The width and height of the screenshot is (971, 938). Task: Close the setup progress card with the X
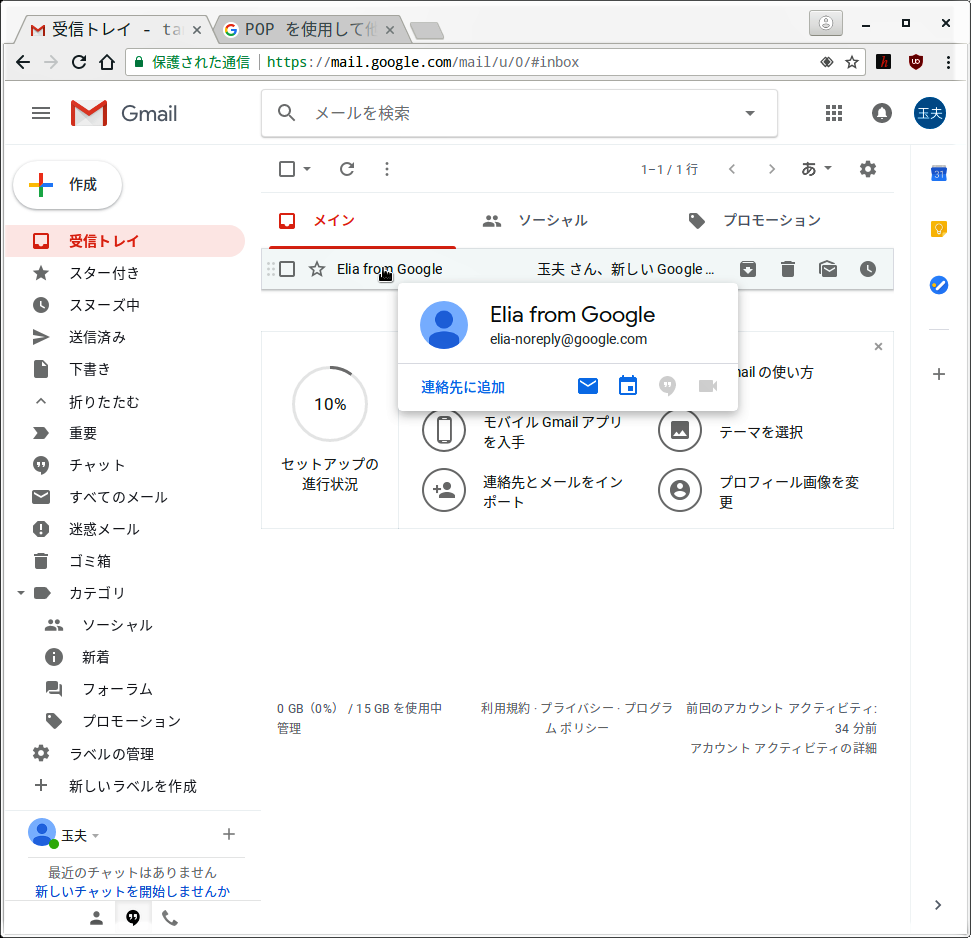[x=878, y=347]
